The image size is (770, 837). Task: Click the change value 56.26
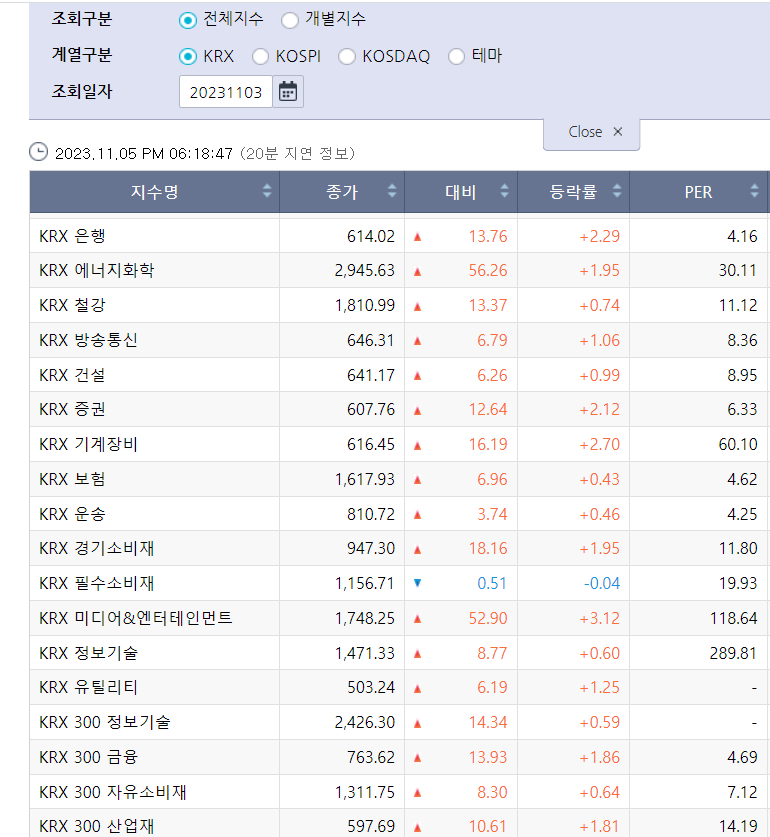coord(488,270)
